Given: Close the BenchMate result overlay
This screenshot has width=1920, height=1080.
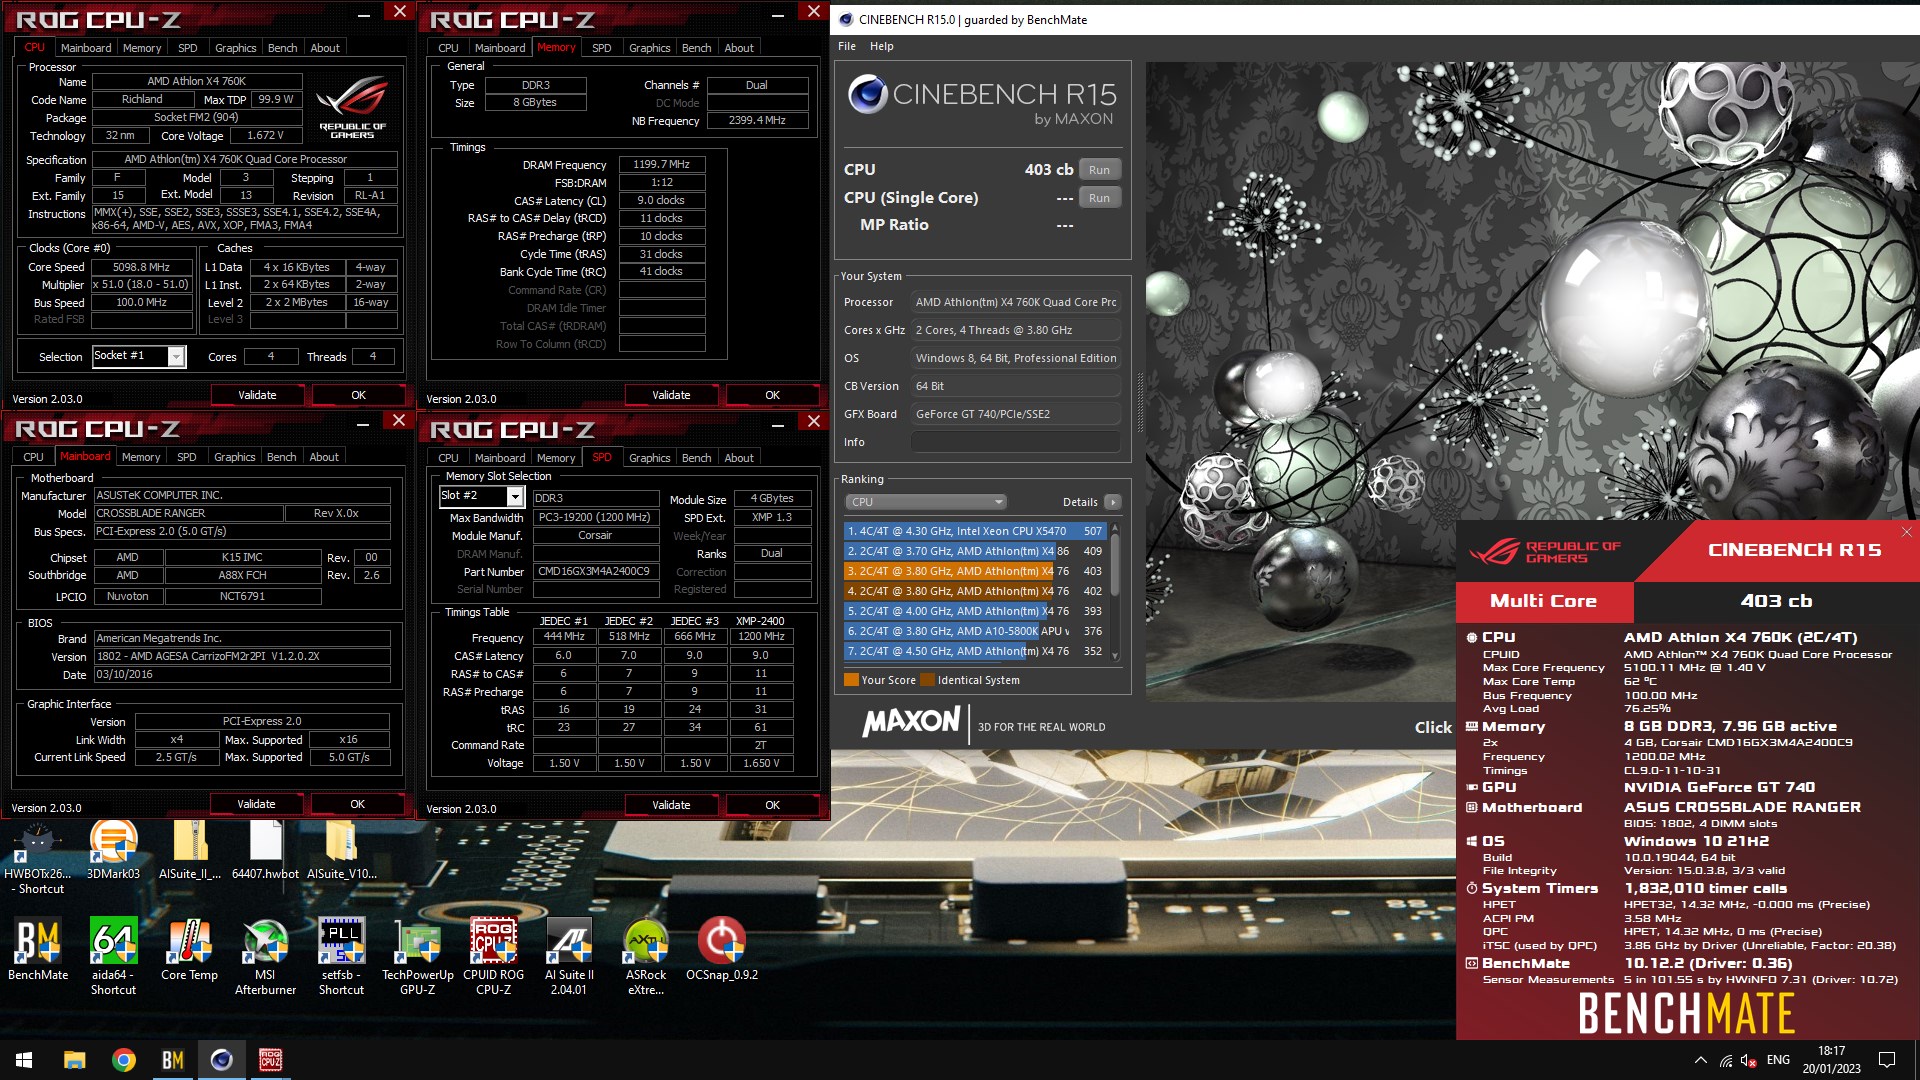Looking at the screenshot, I should pyautogui.click(x=1906, y=532).
